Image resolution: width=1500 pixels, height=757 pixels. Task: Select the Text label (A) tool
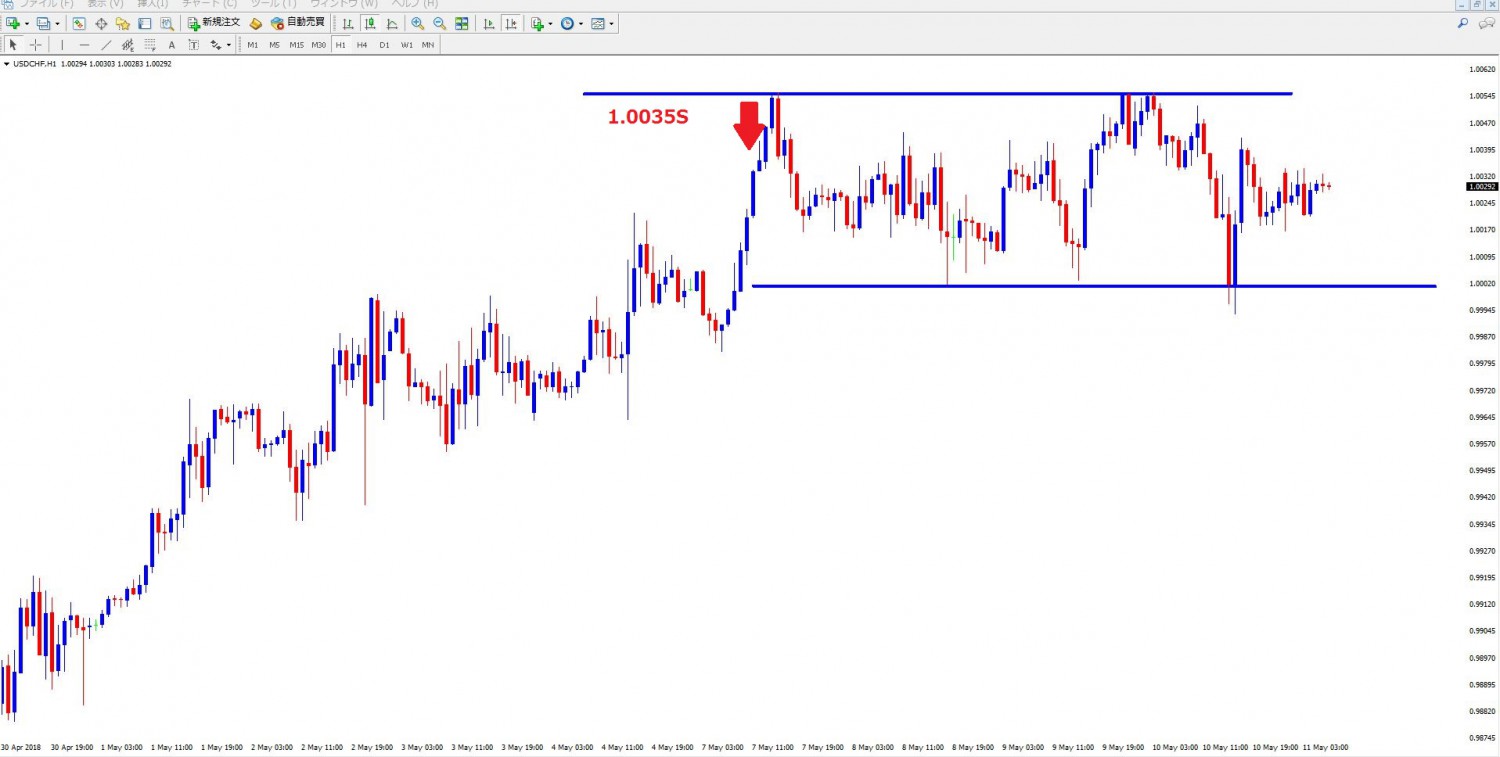(172, 45)
